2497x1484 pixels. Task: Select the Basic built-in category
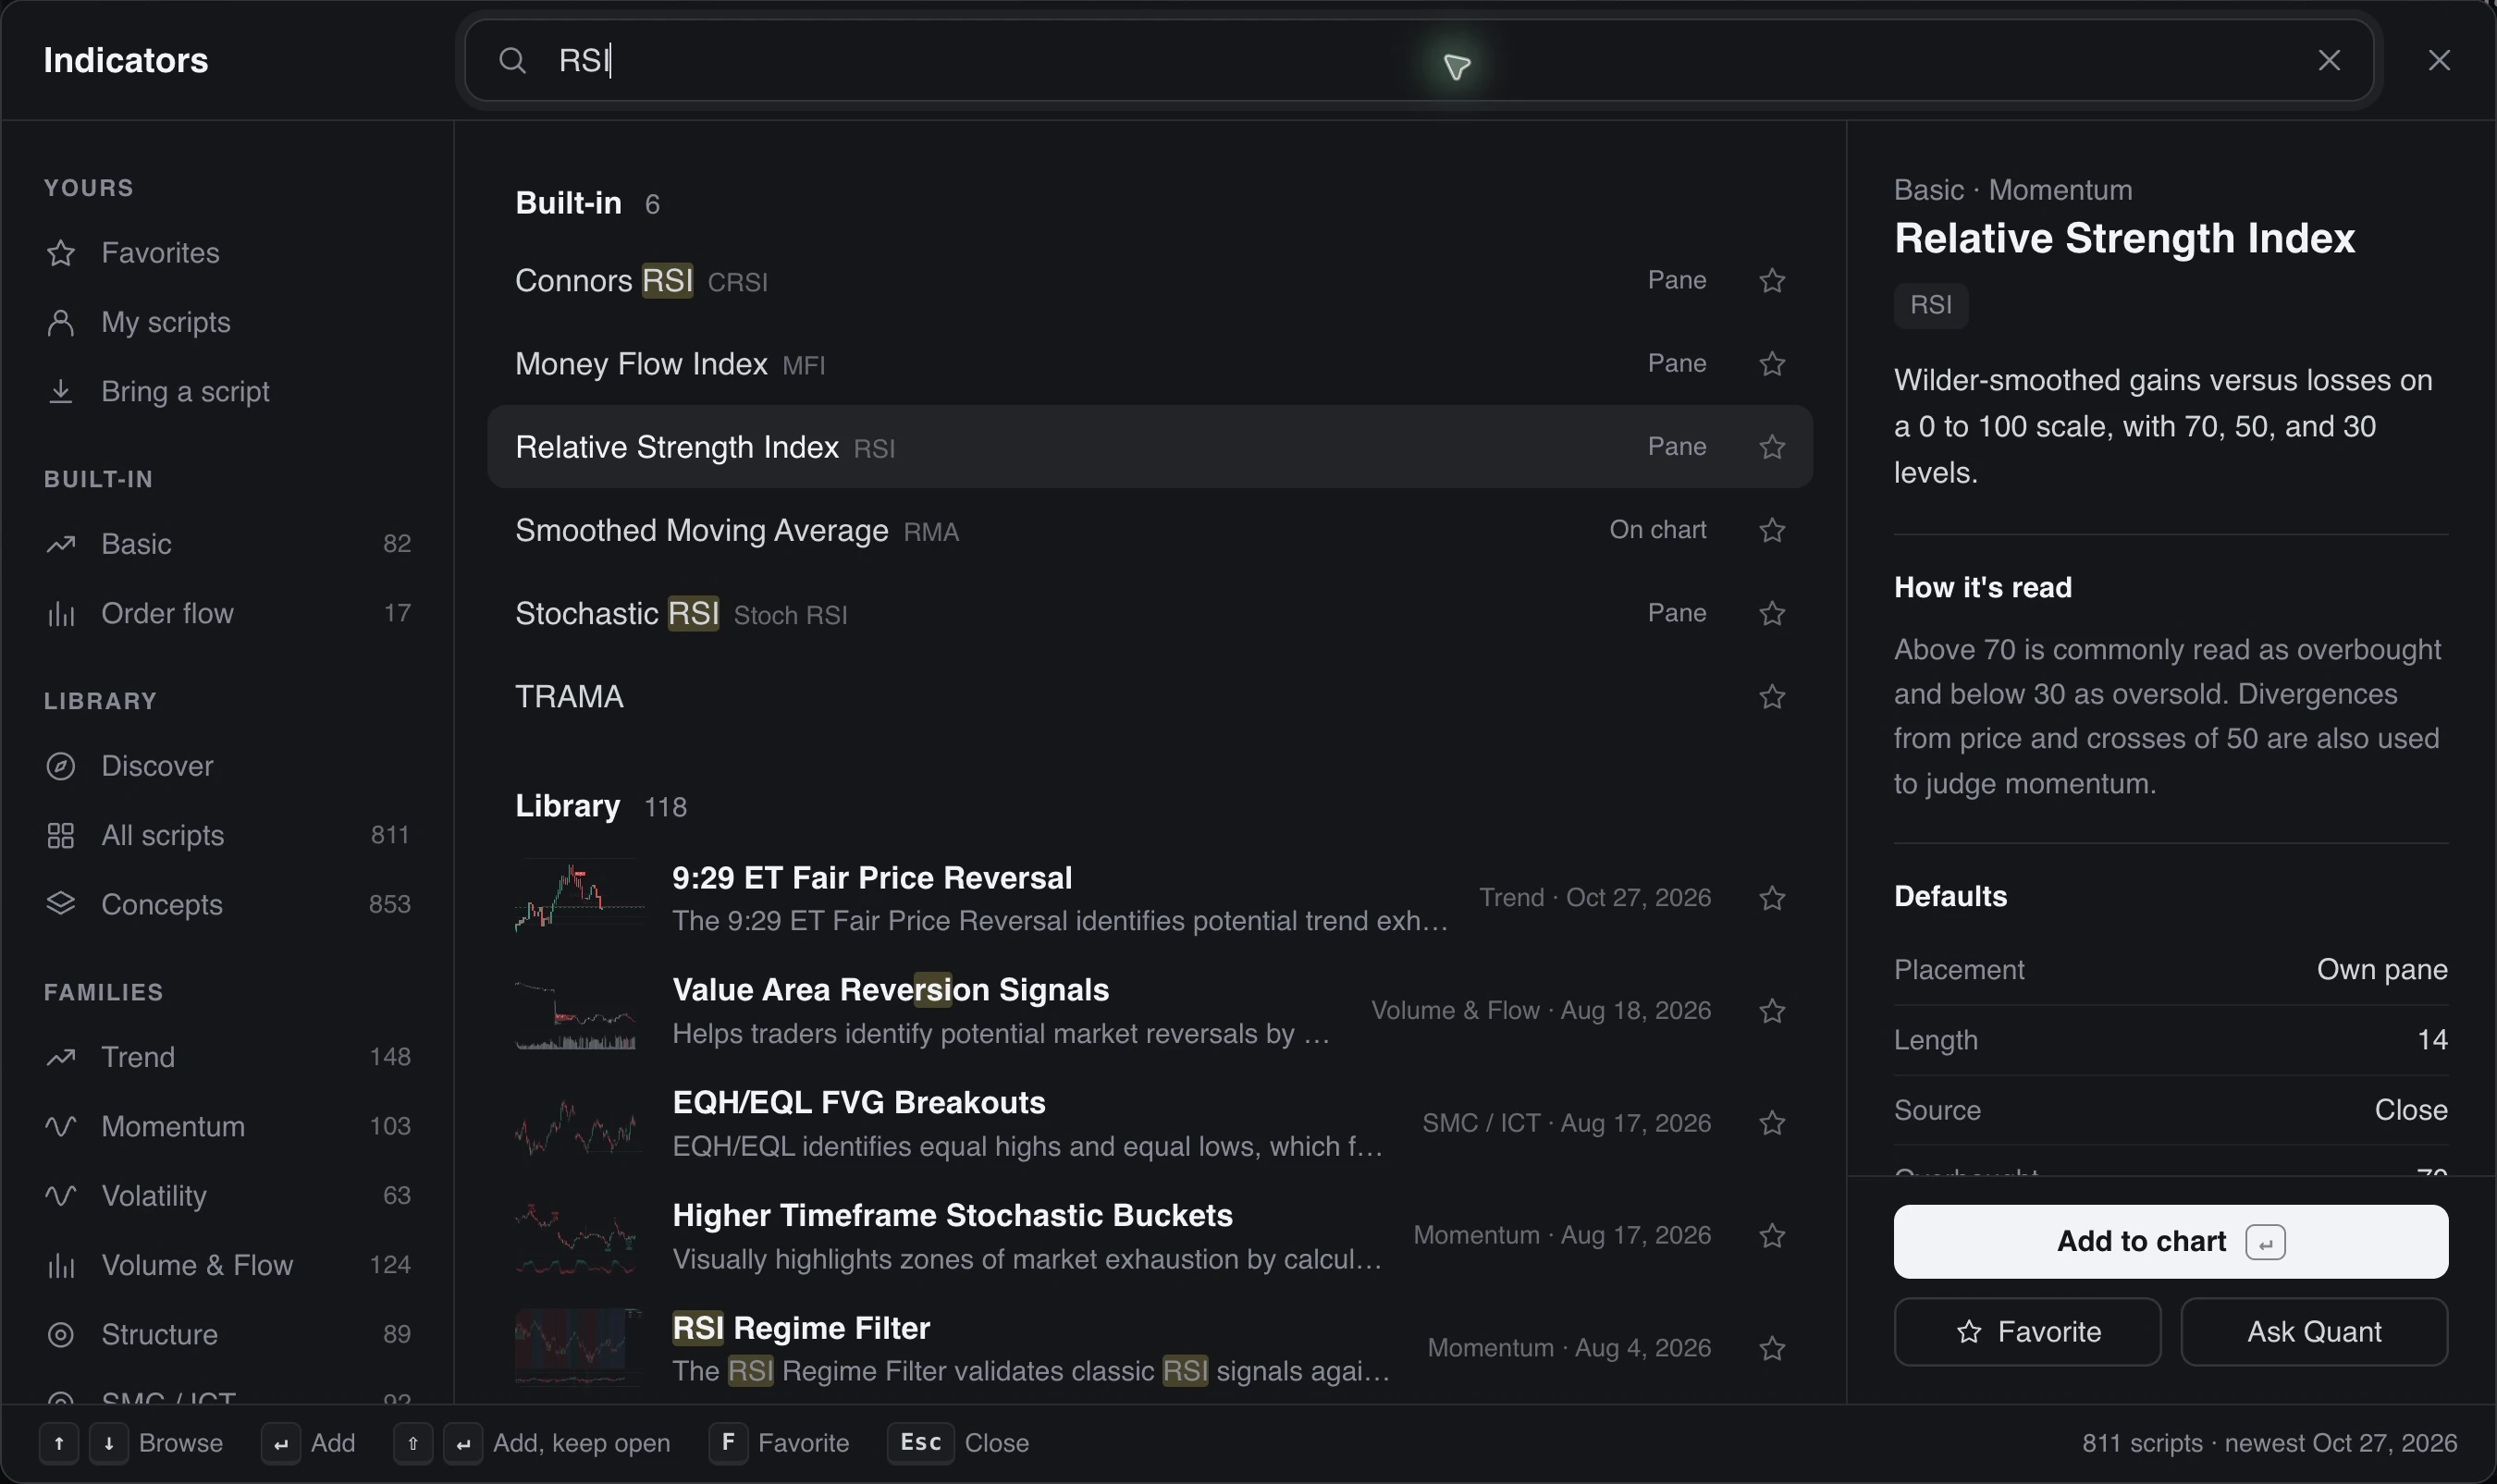[228, 543]
